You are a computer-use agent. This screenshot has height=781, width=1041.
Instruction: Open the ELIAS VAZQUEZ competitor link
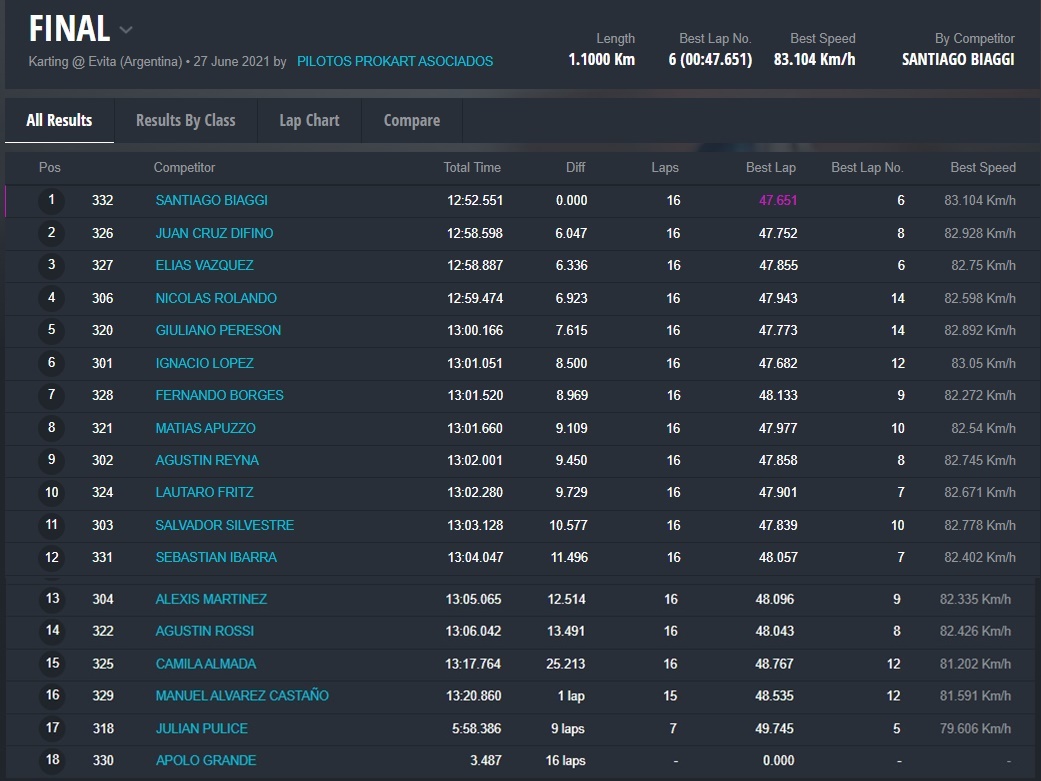coord(204,265)
